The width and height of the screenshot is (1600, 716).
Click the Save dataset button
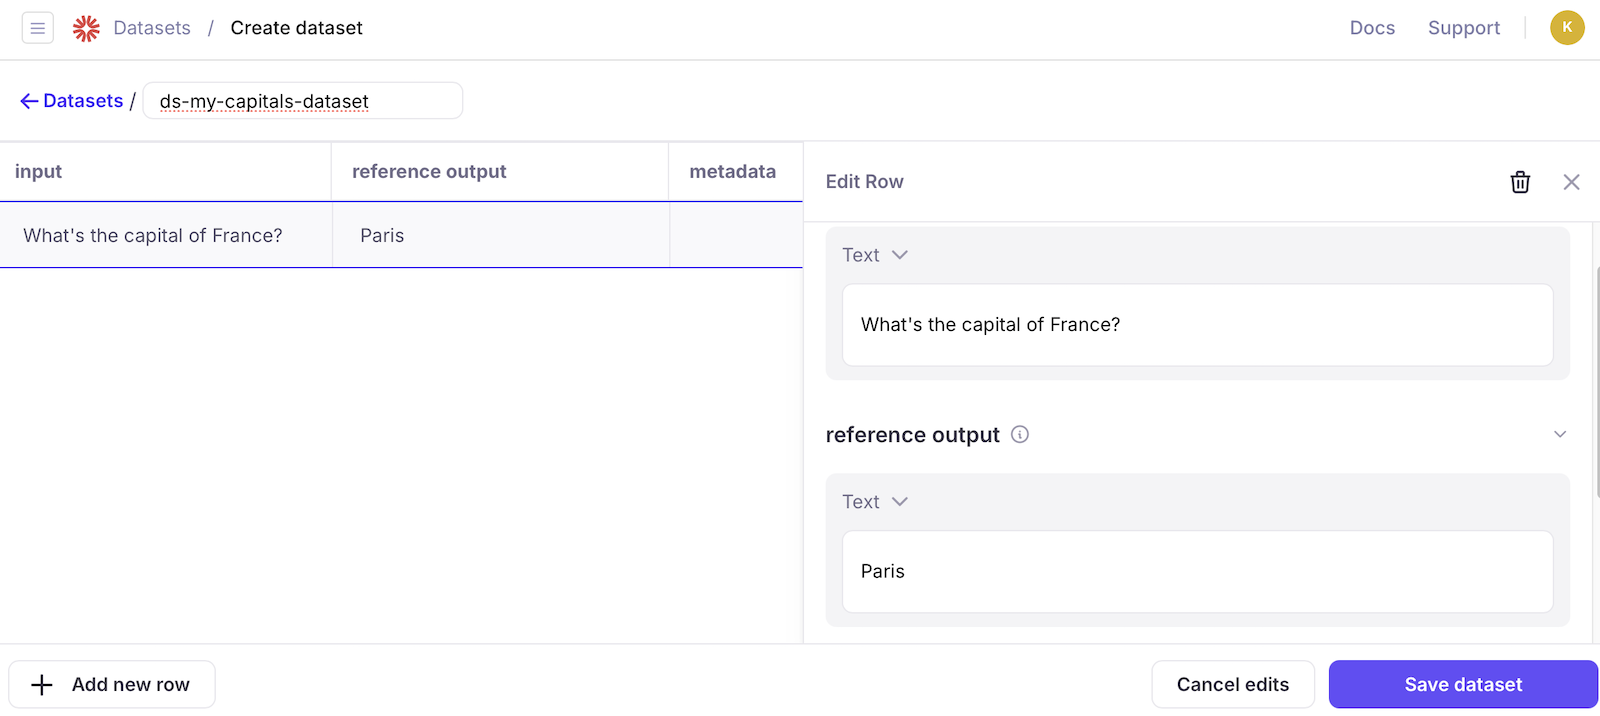1463,684
